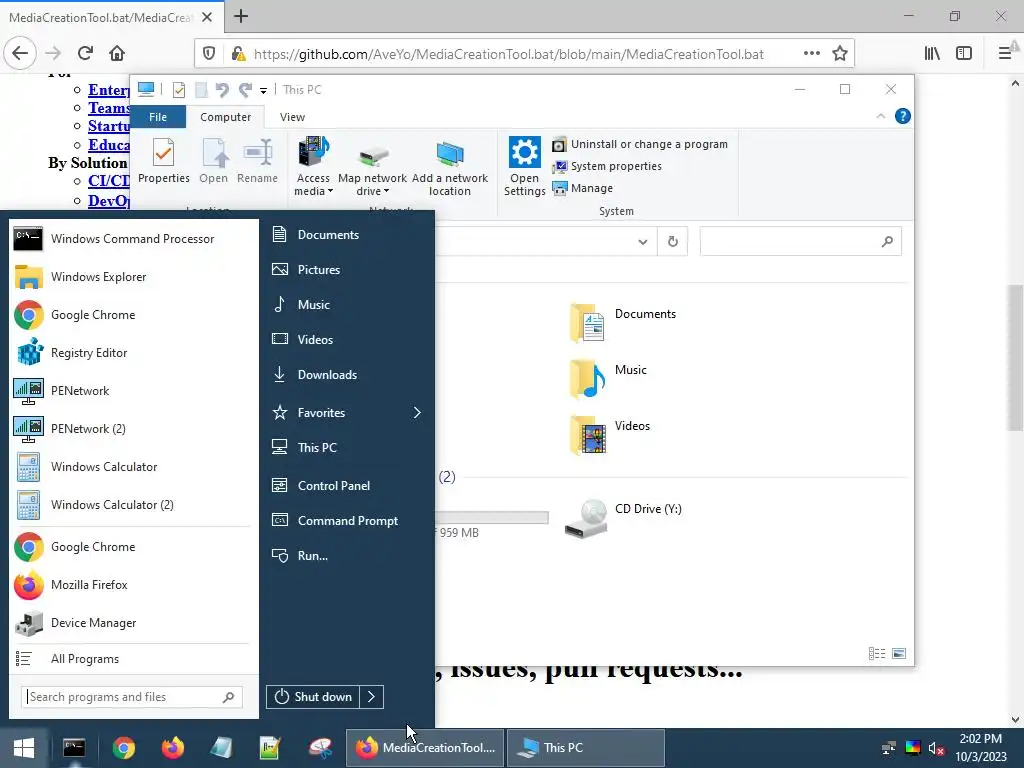Select the Music folder in This PC

(x=609, y=379)
